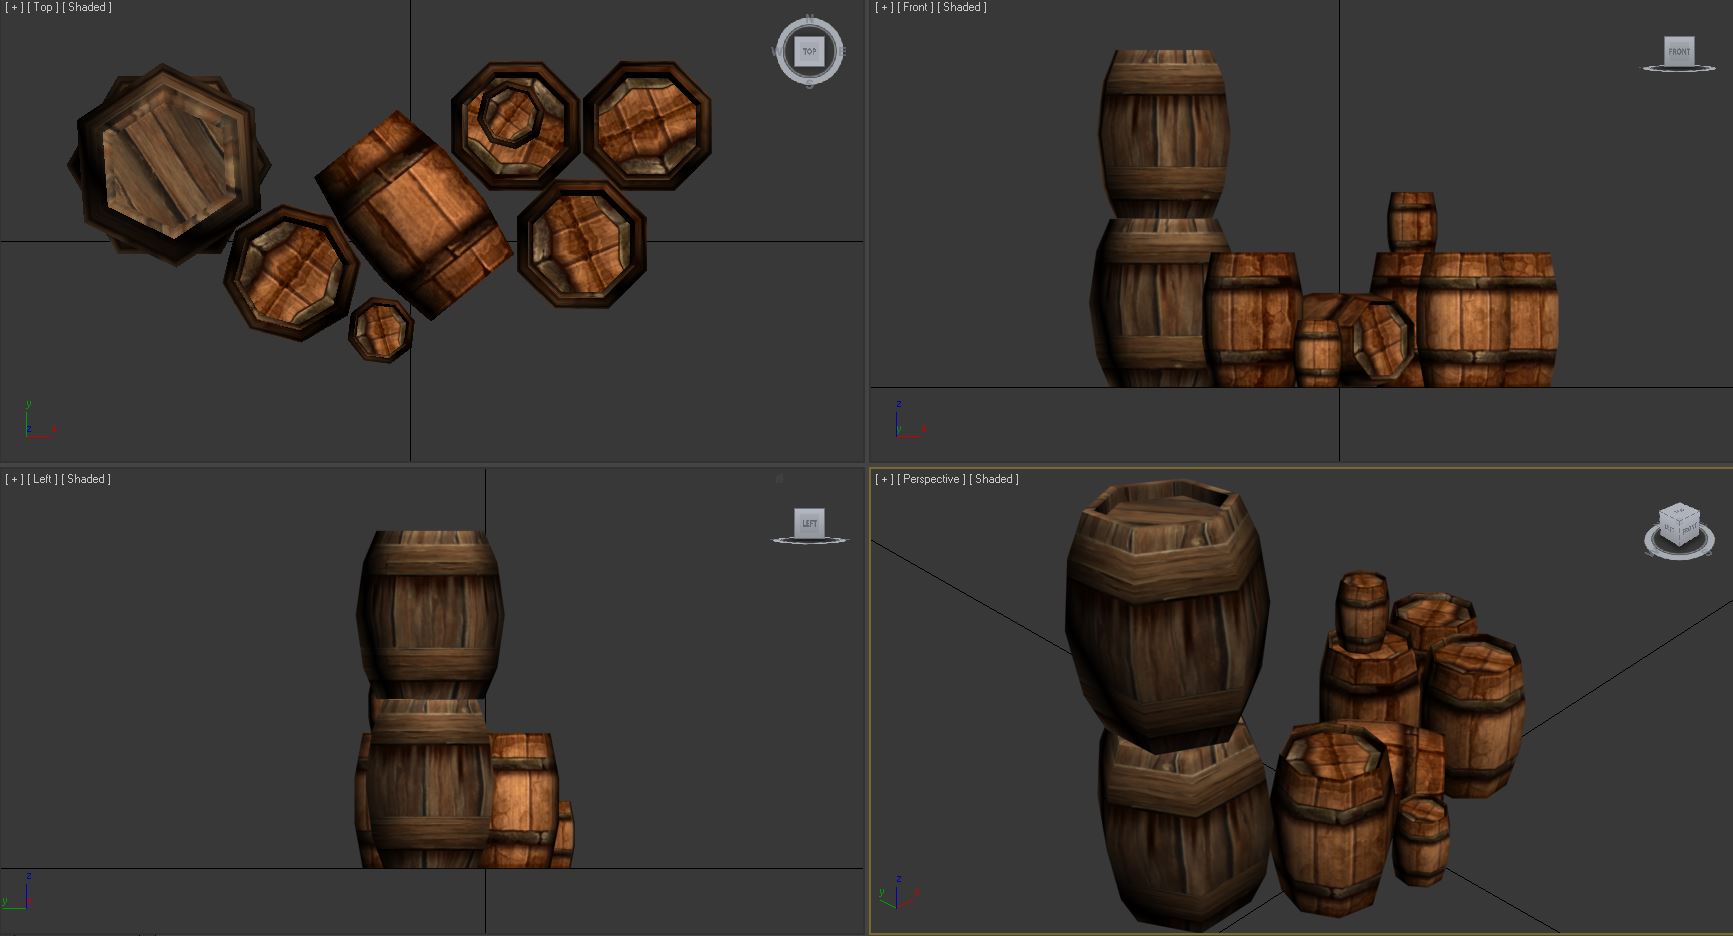Screen dimensions: 1733x936
Task: Open the Front viewport [+] general menu
Action: 884,8
